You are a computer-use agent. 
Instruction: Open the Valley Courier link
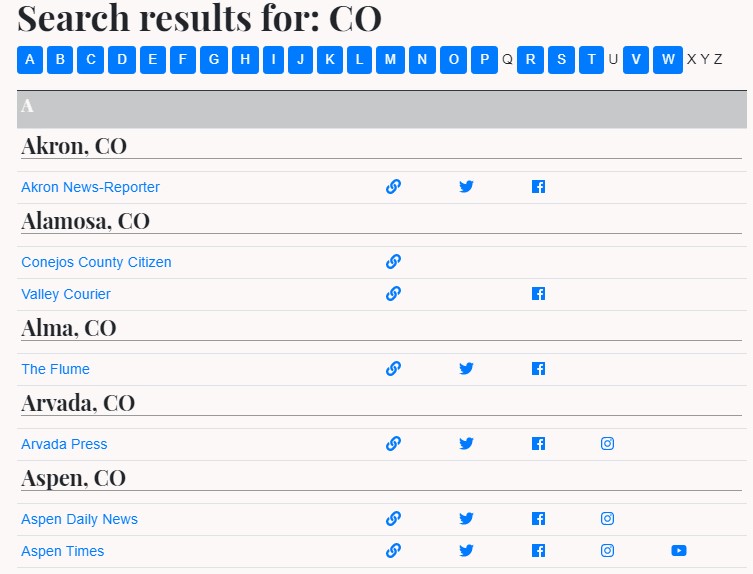66,294
